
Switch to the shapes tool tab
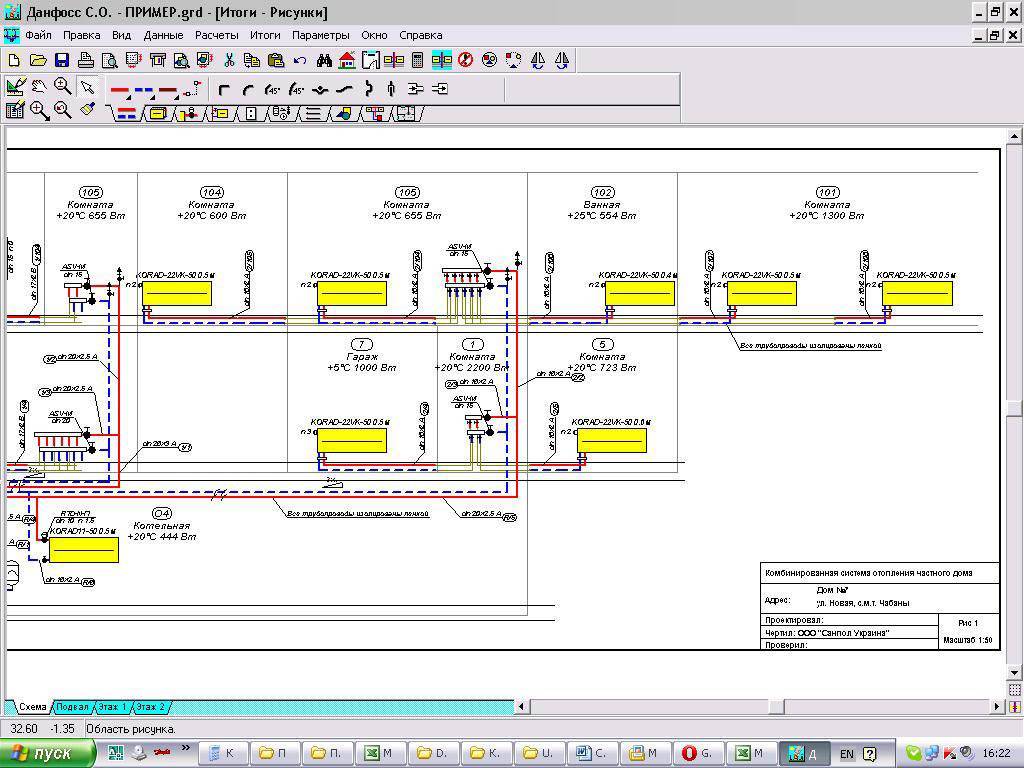[x=345, y=114]
